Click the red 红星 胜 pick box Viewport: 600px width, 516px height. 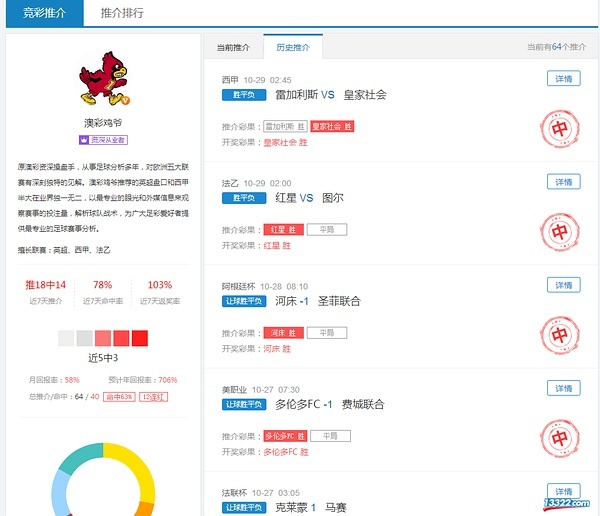(x=284, y=230)
